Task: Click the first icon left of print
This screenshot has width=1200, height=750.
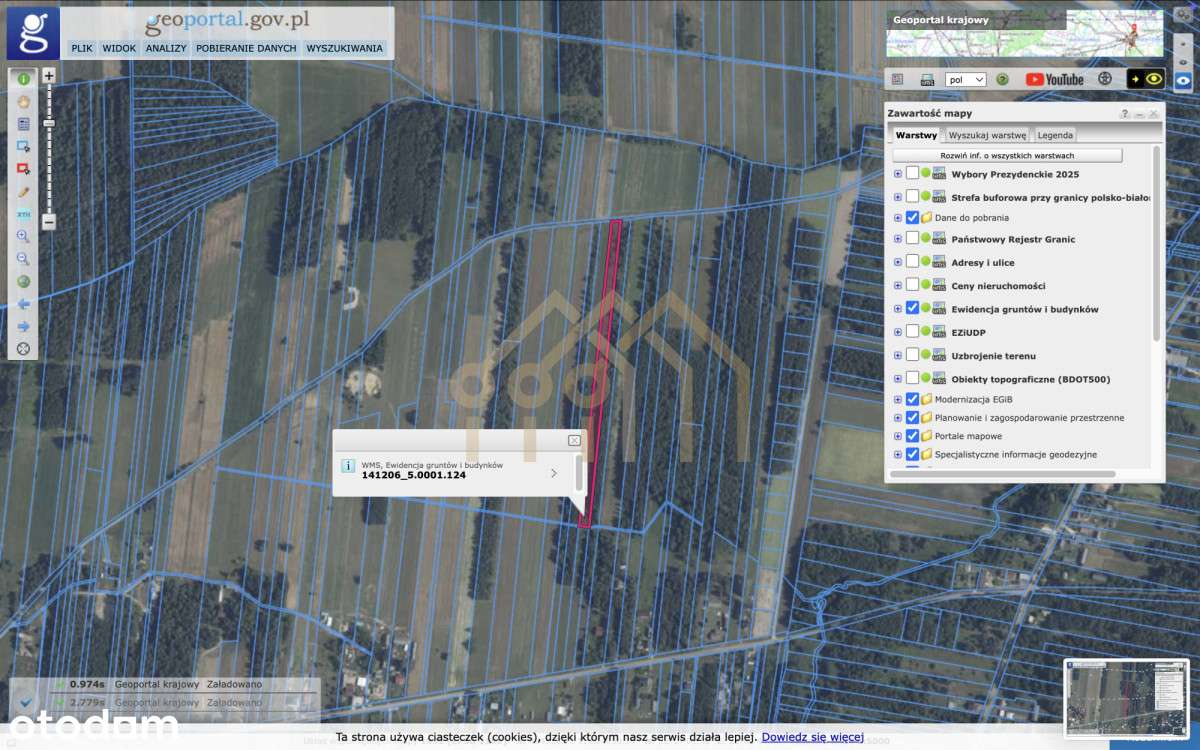Action: pyautogui.click(x=897, y=79)
